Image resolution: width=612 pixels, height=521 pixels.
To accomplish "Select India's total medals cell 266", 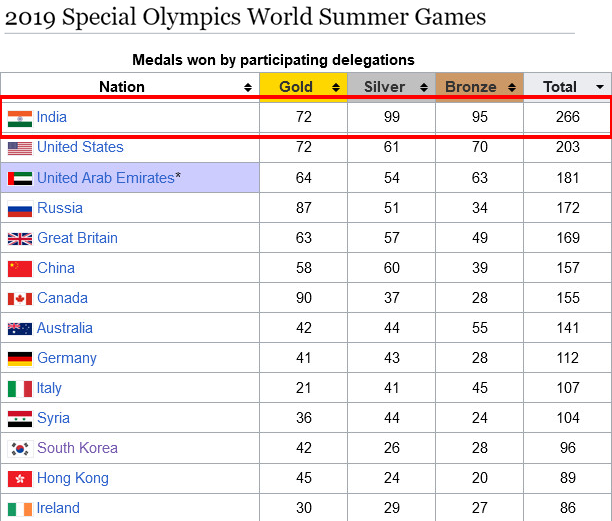I will coord(568,117).
